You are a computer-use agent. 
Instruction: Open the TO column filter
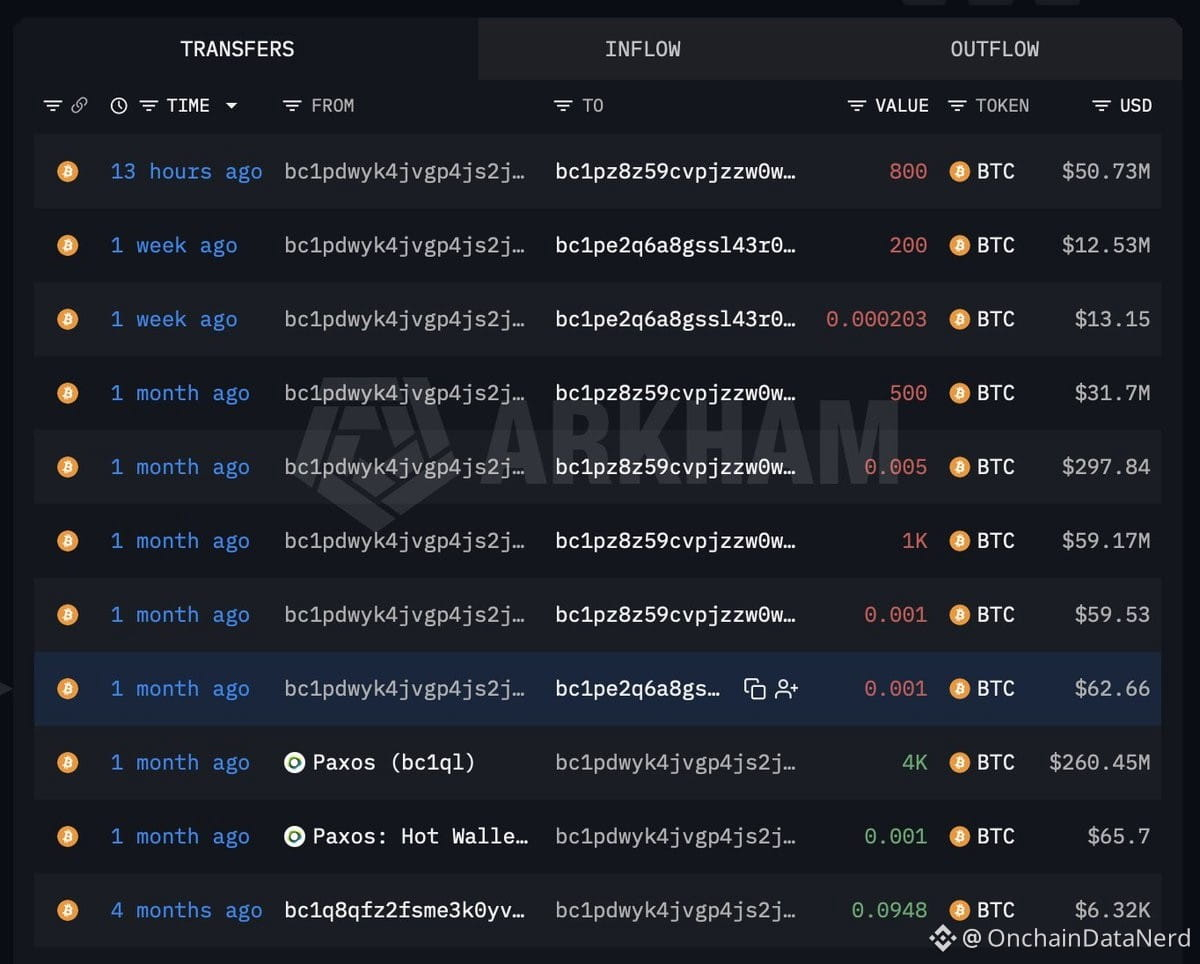pyautogui.click(x=563, y=105)
